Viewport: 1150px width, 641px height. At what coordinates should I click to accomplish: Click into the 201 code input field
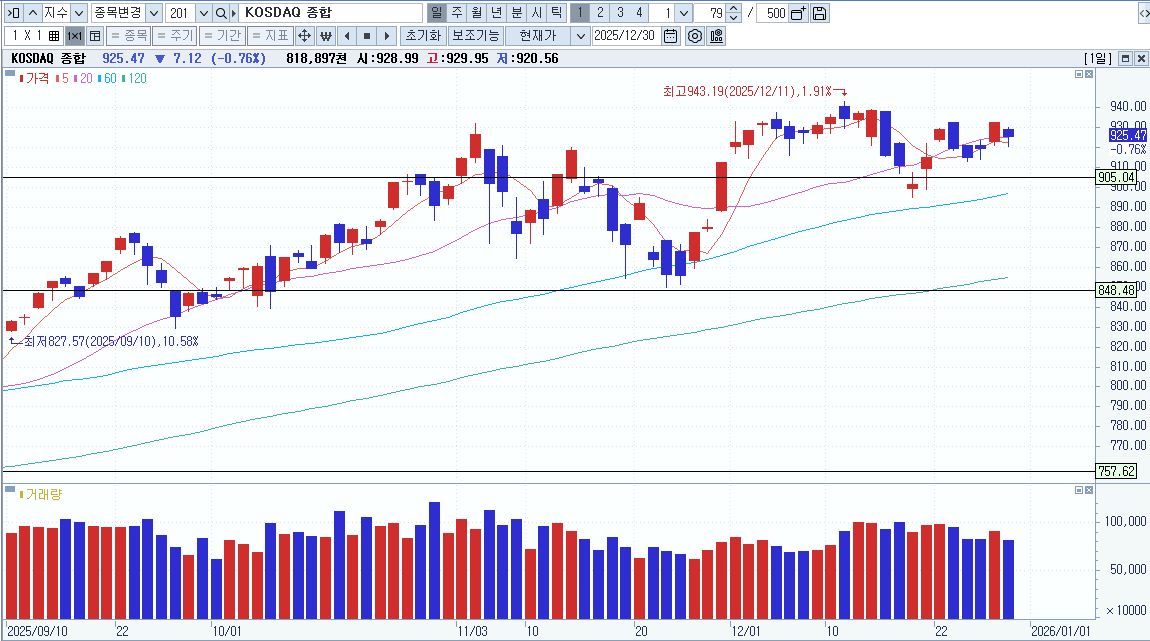[180, 13]
